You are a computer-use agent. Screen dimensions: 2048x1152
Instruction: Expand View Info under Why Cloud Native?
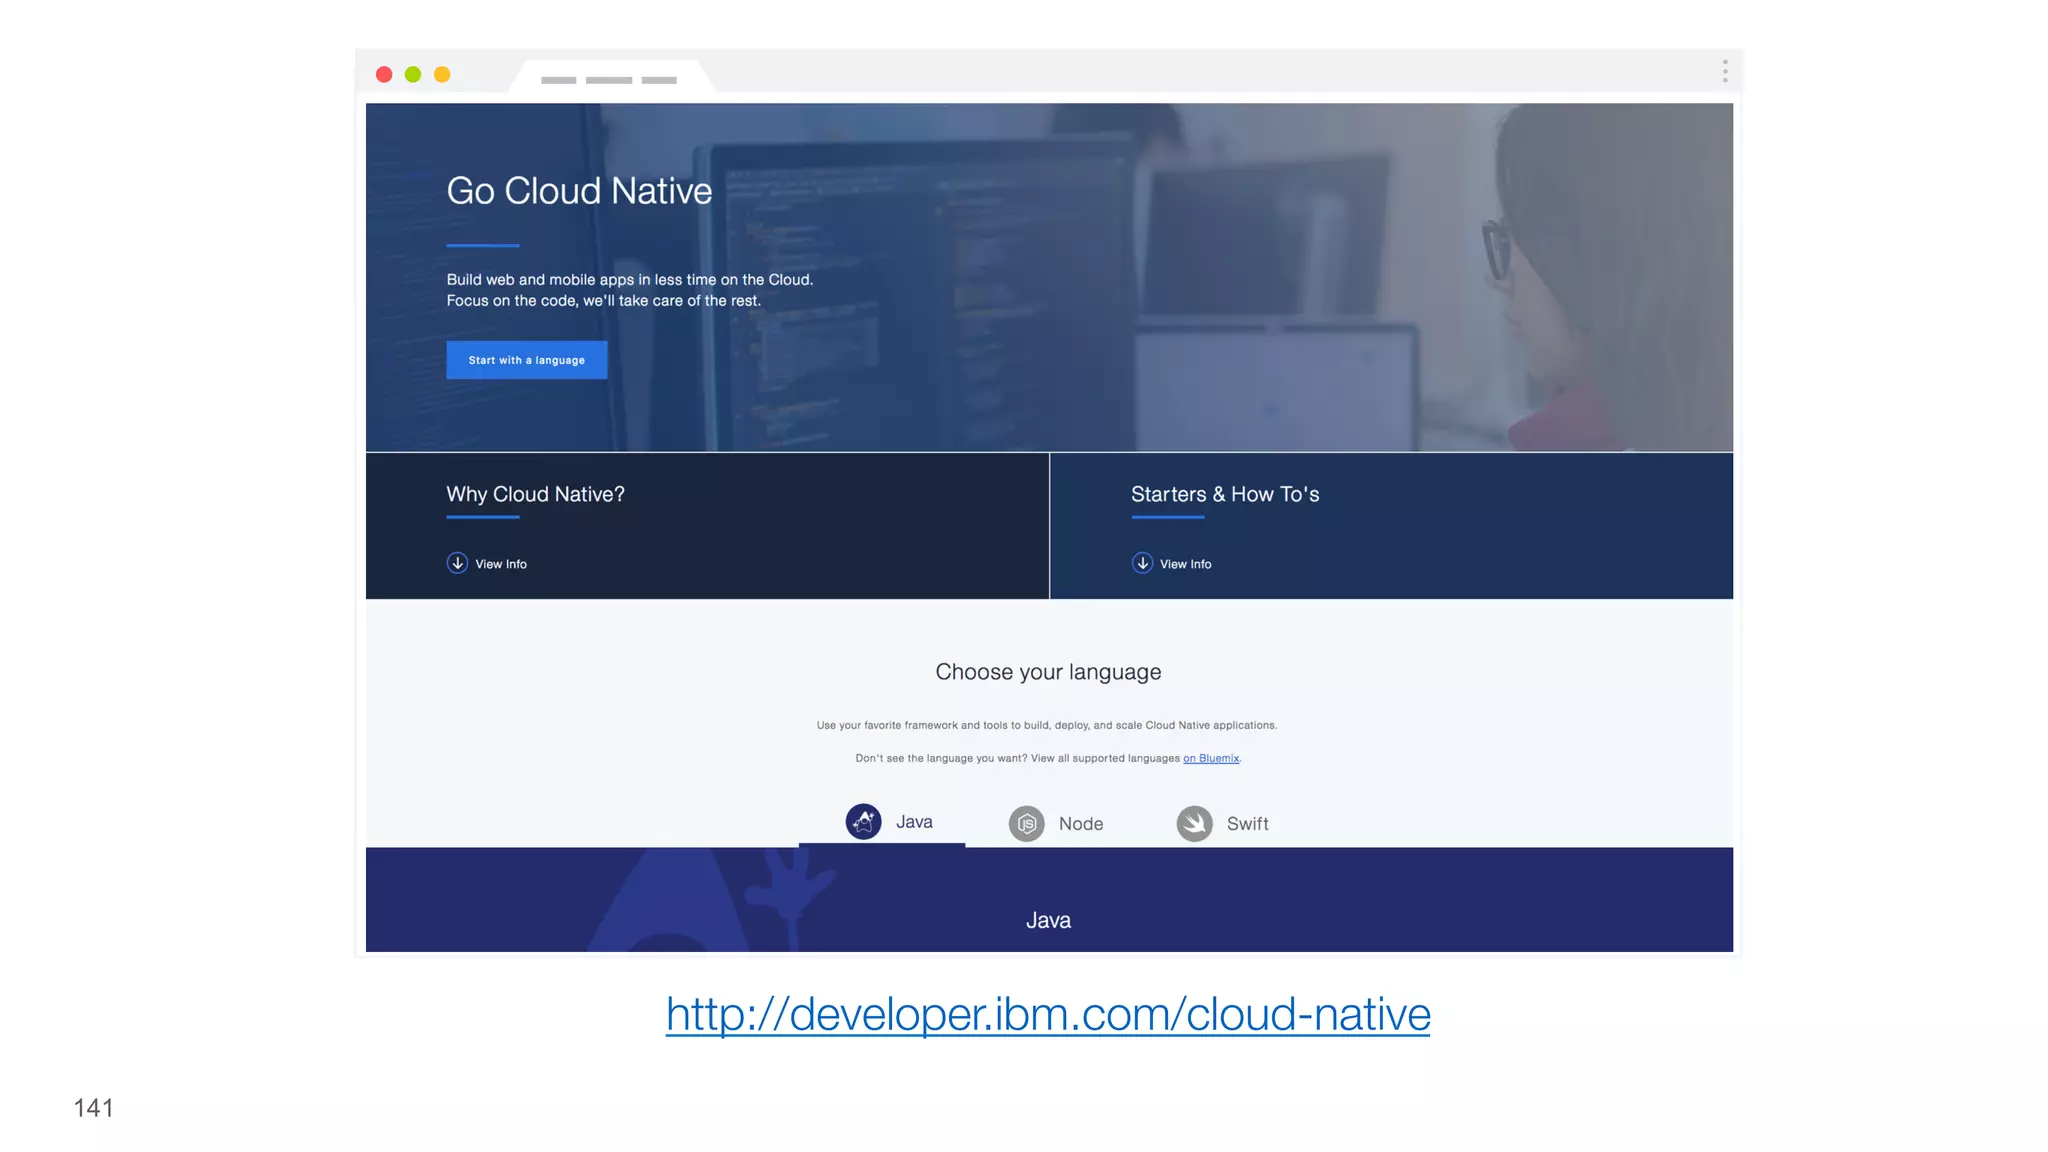pos(501,564)
